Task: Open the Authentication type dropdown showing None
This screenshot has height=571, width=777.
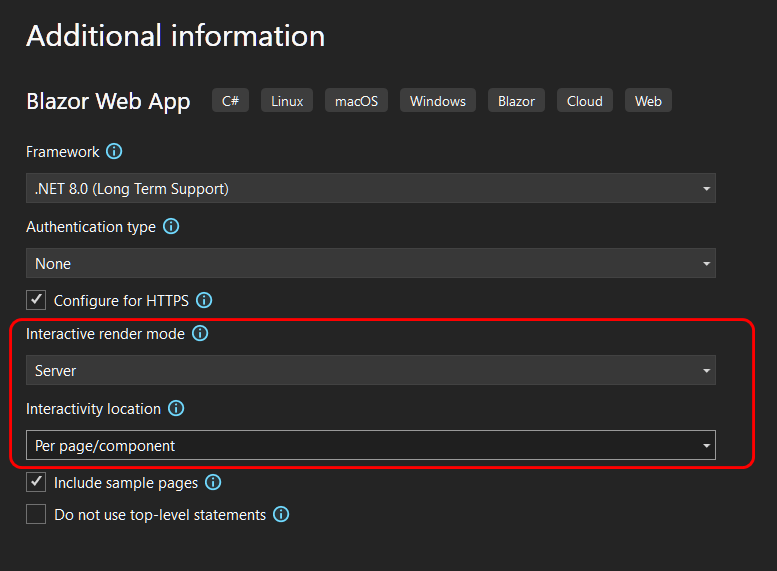Action: pos(371,263)
